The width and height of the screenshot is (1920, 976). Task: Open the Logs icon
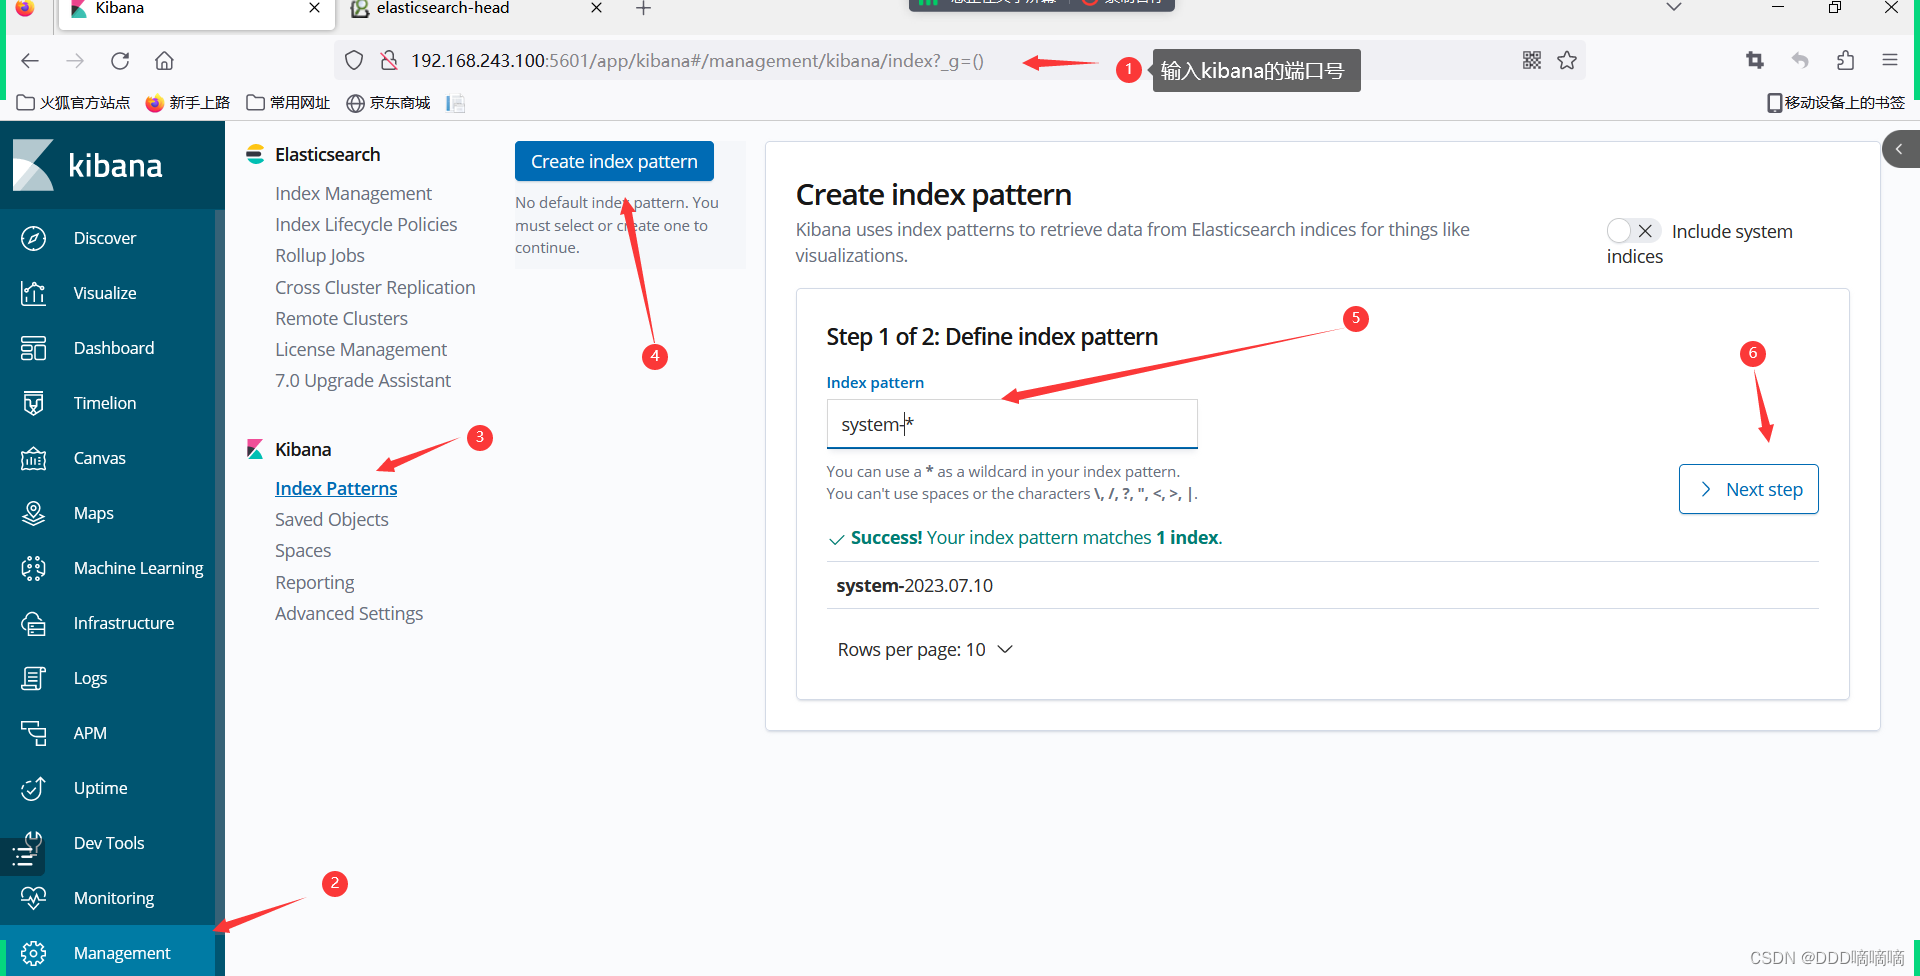(x=33, y=678)
